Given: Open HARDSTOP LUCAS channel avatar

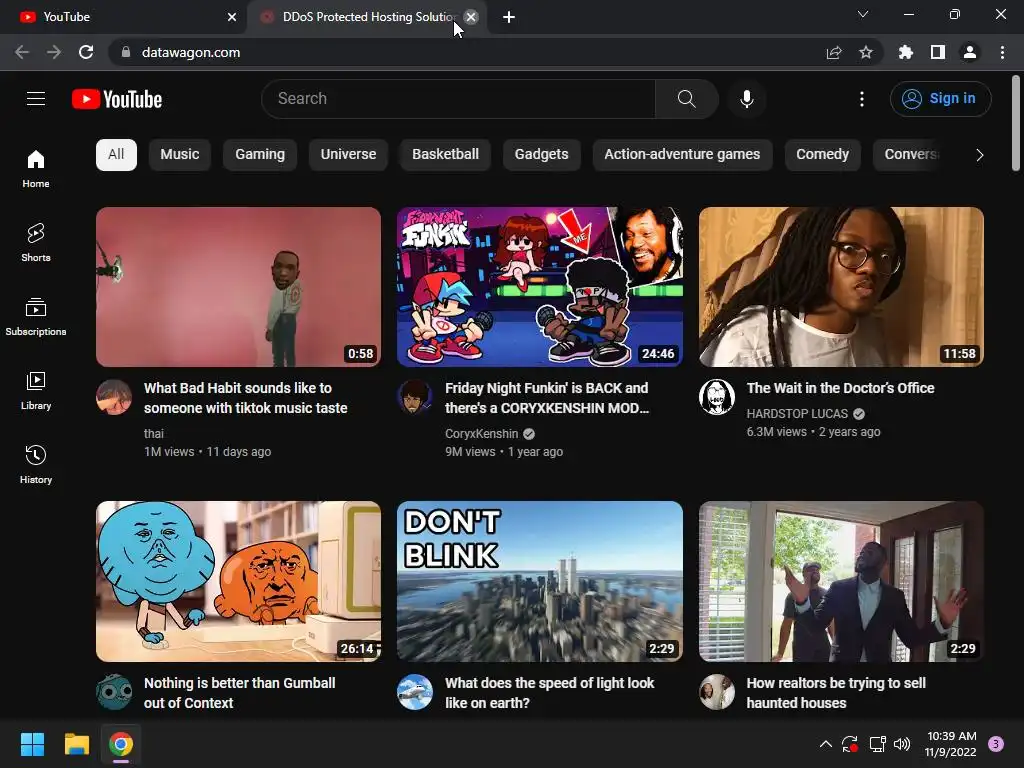Looking at the screenshot, I should click(716, 397).
